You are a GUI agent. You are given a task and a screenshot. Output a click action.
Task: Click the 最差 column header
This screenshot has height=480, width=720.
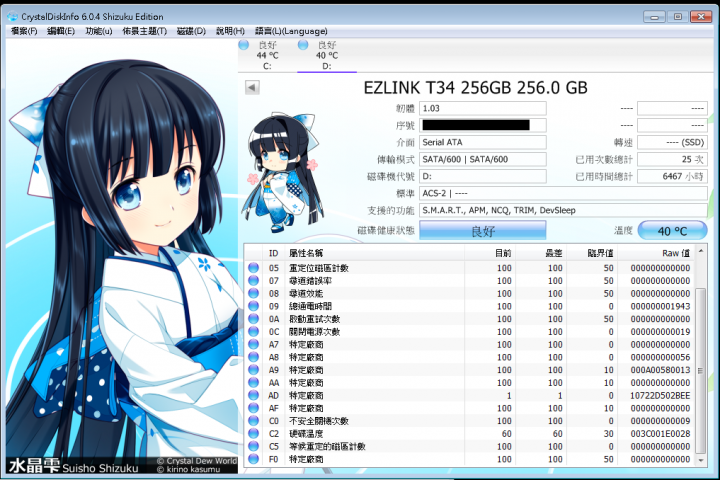(x=541, y=253)
